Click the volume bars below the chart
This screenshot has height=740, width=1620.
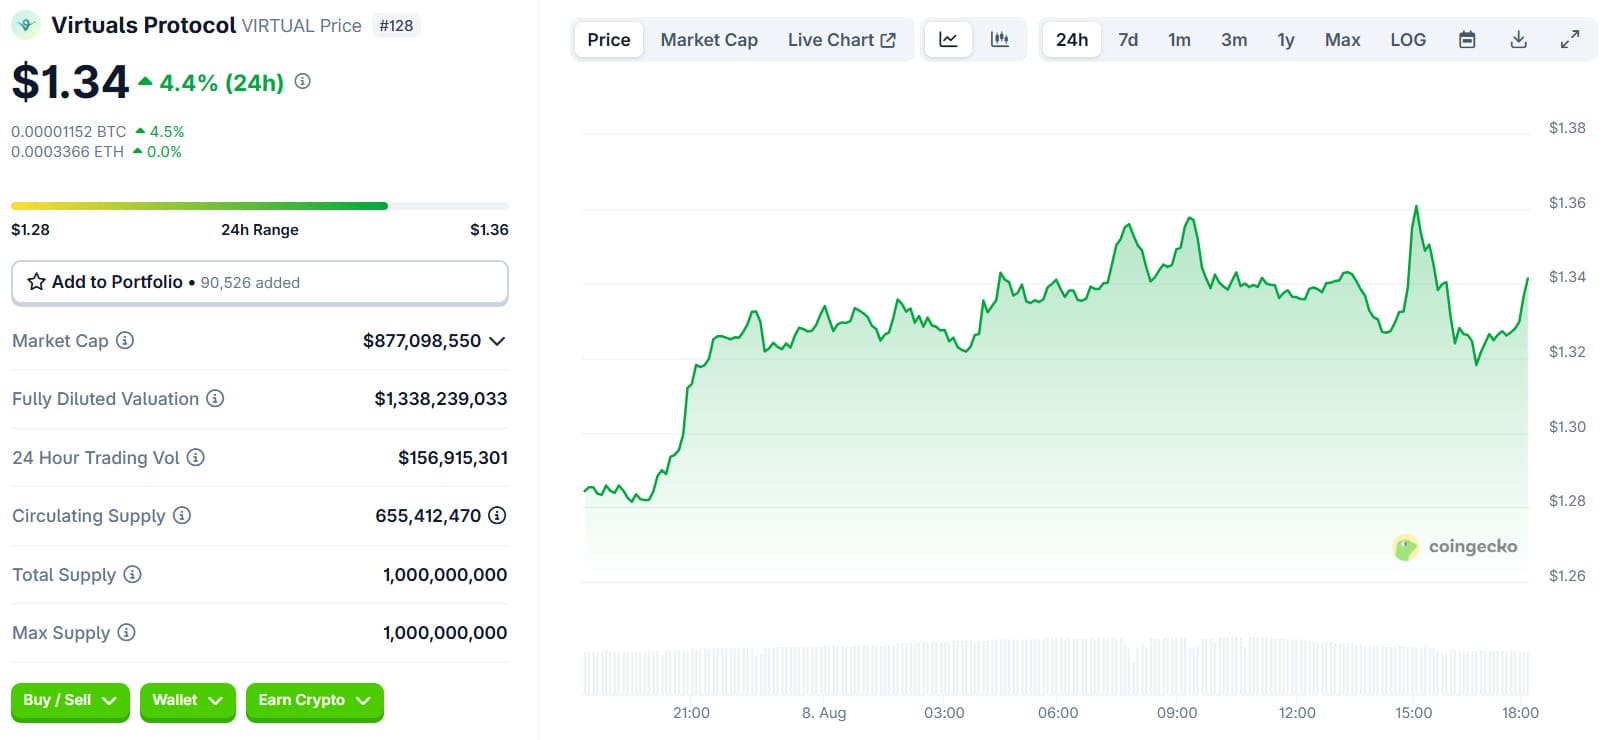click(1056, 668)
